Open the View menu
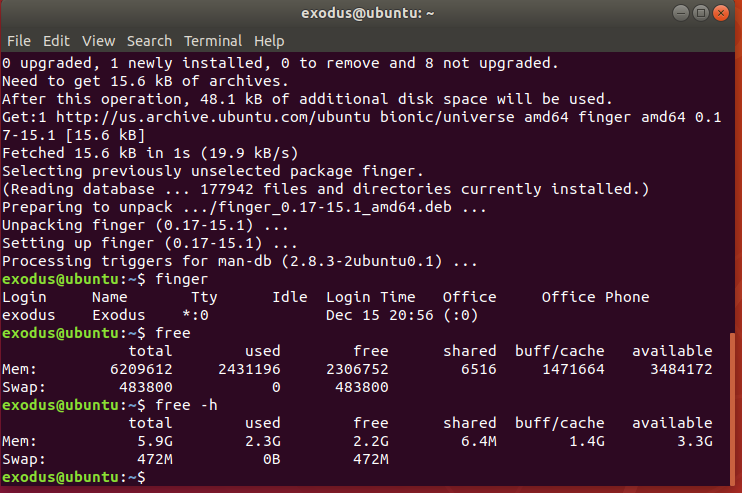This screenshot has width=742, height=493. (x=98, y=41)
